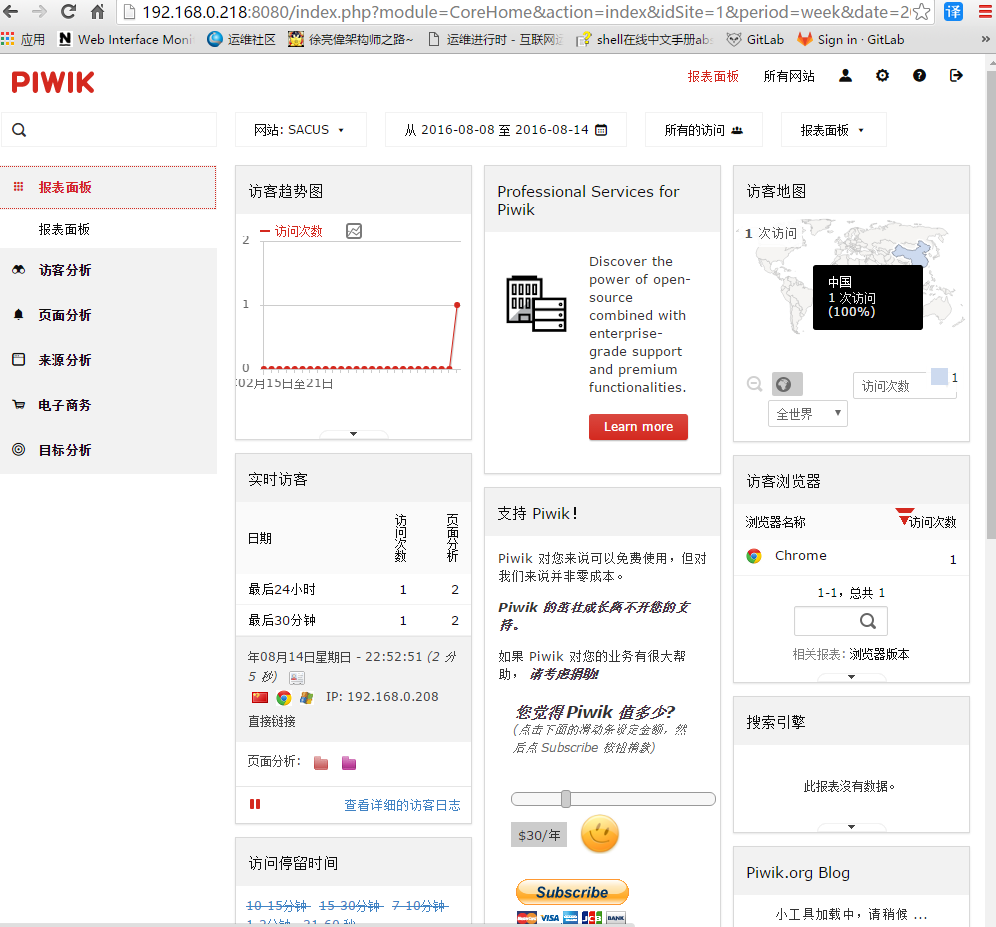Viewport: 996px width, 927px height.
Task: Open 来源分析 in the sidebar menu
Action: [108, 360]
